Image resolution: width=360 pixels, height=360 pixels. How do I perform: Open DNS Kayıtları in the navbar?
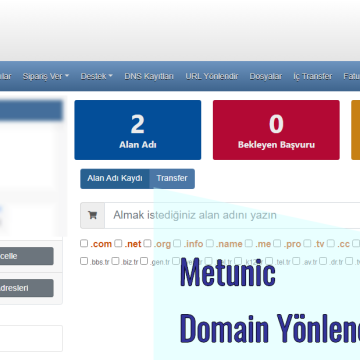click(149, 76)
